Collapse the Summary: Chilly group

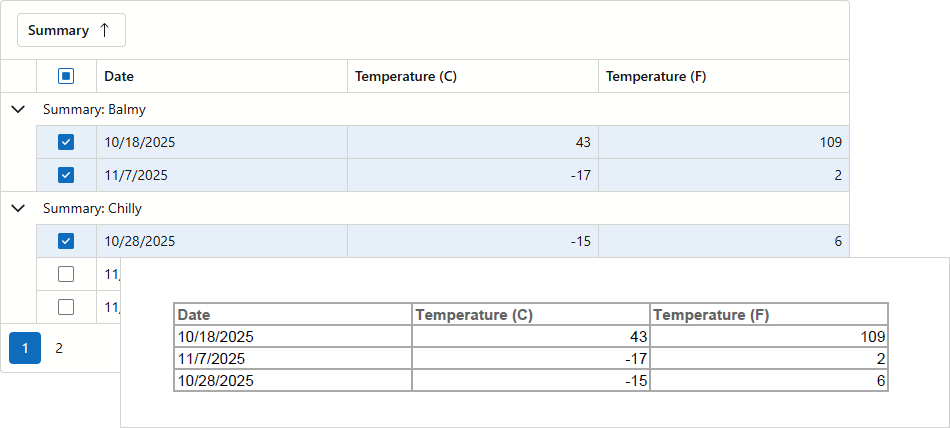(x=18, y=208)
